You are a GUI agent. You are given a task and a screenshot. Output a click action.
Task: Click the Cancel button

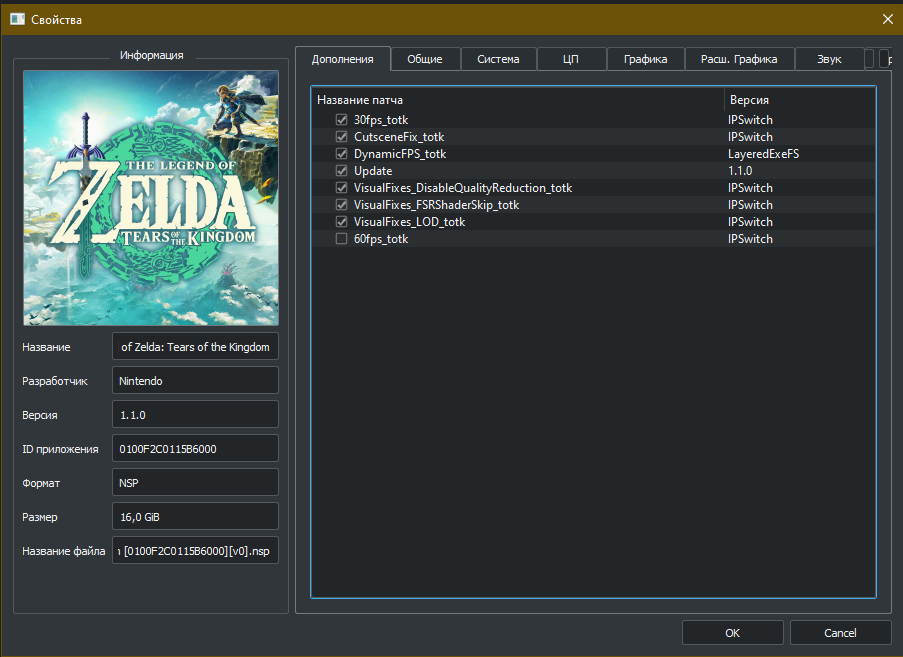point(840,633)
